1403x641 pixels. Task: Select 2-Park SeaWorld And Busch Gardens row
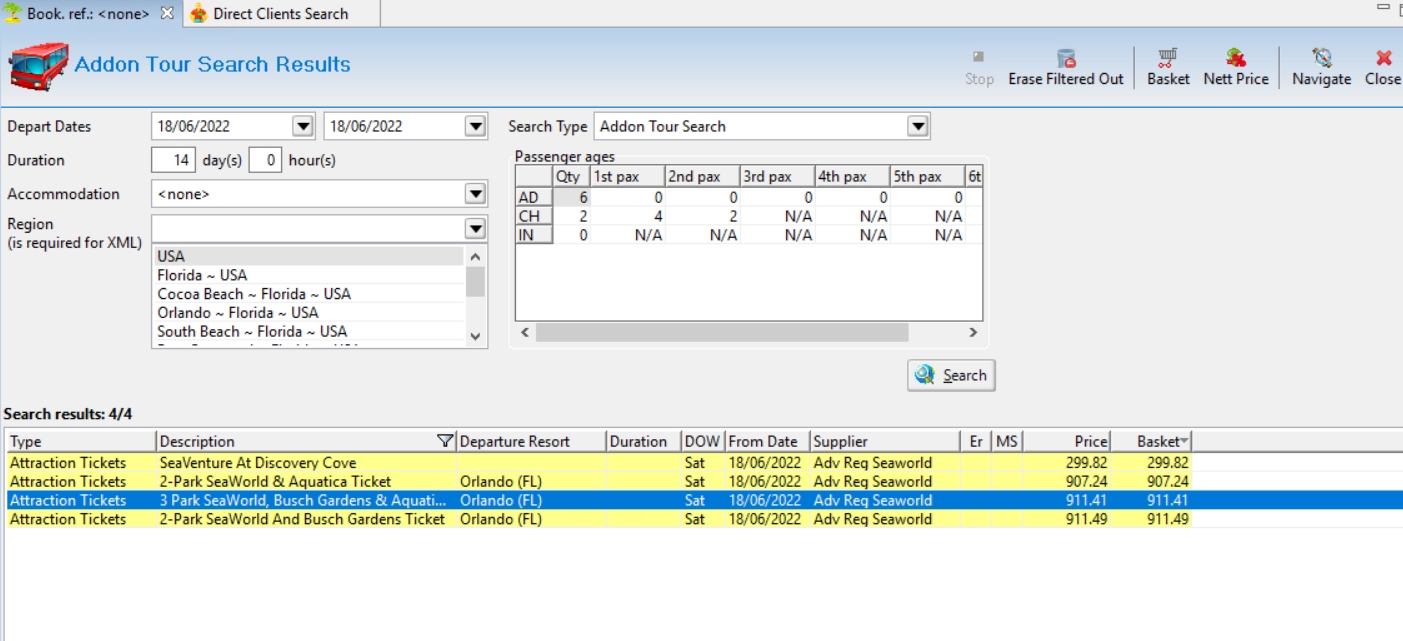click(702, 519)
